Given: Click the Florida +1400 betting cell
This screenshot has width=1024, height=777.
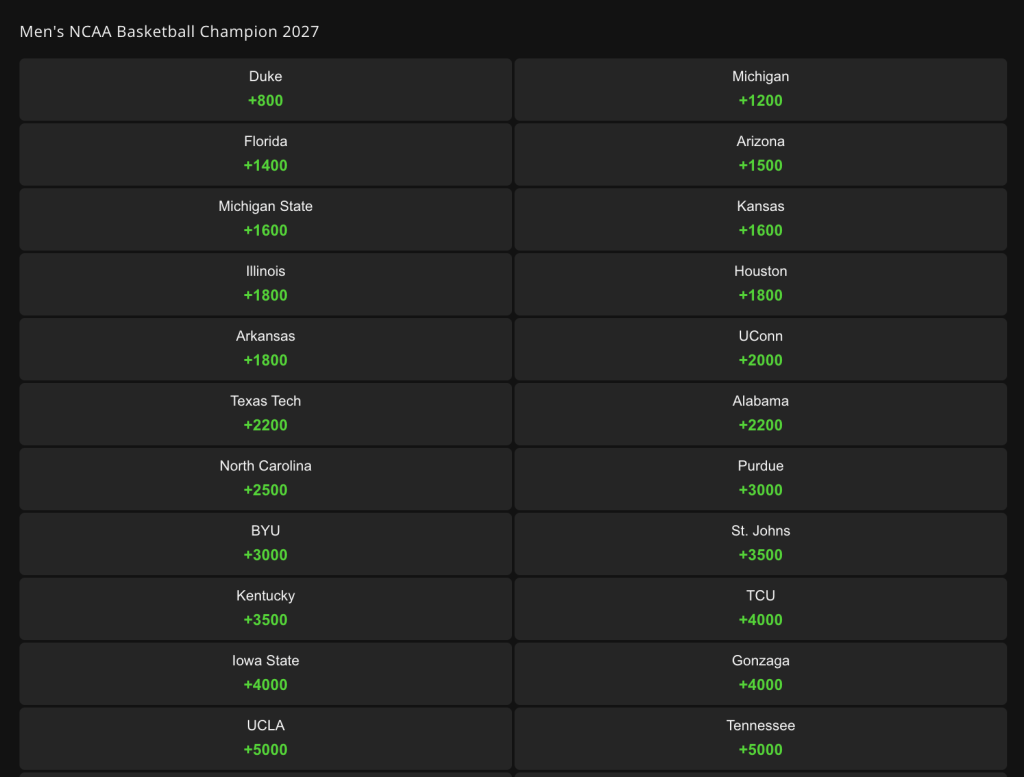Looking at the screenshot, I should (265, 154).
